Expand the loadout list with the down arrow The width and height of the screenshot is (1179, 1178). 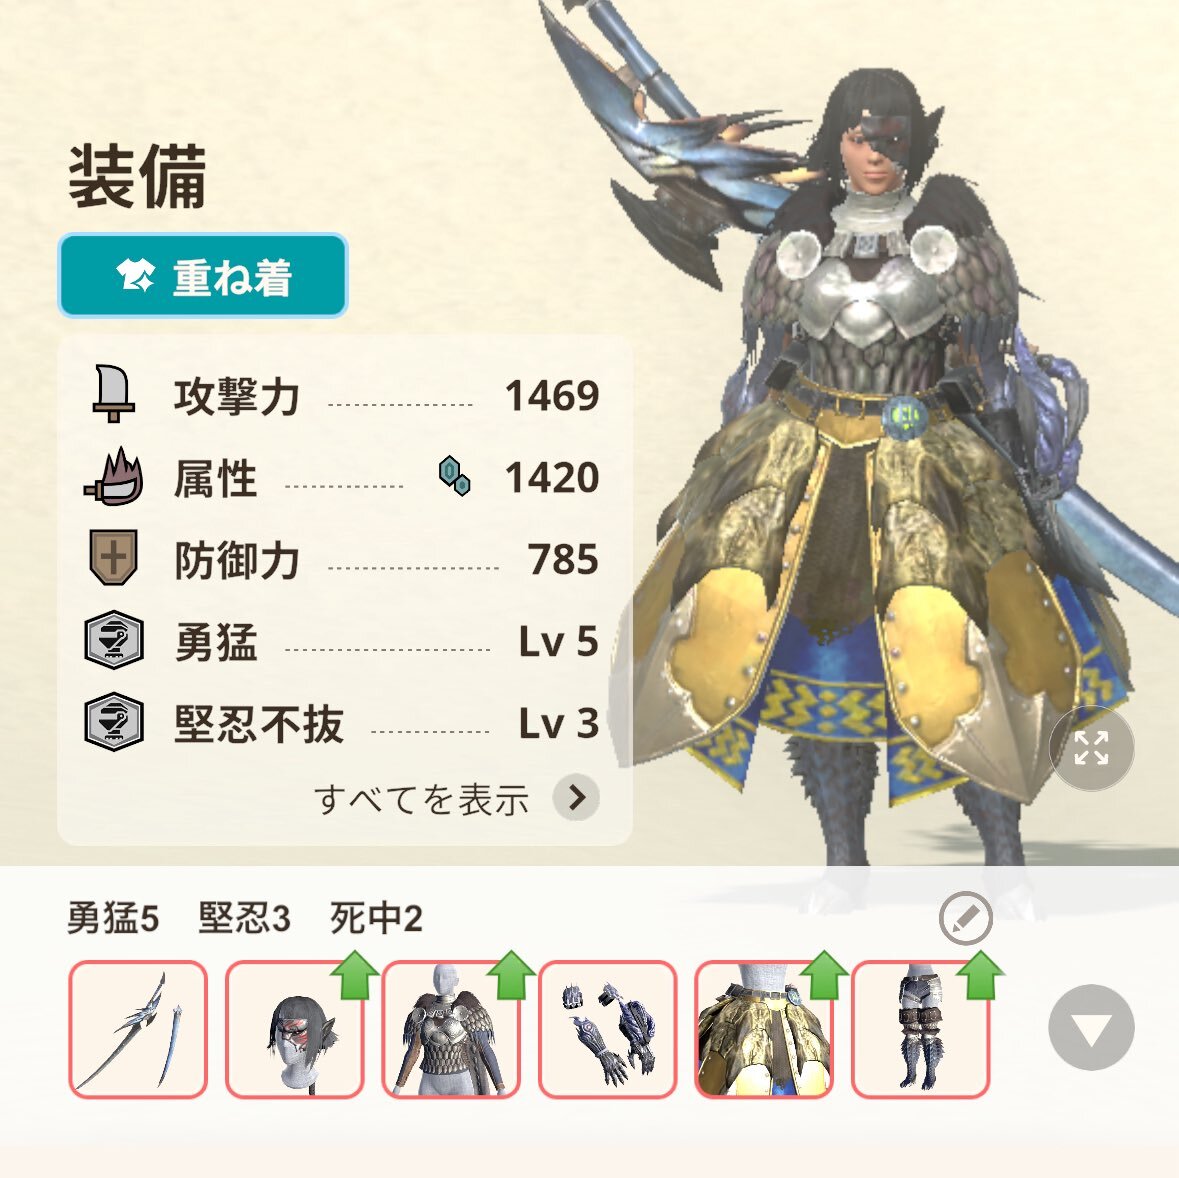tap(1091, 1027)
